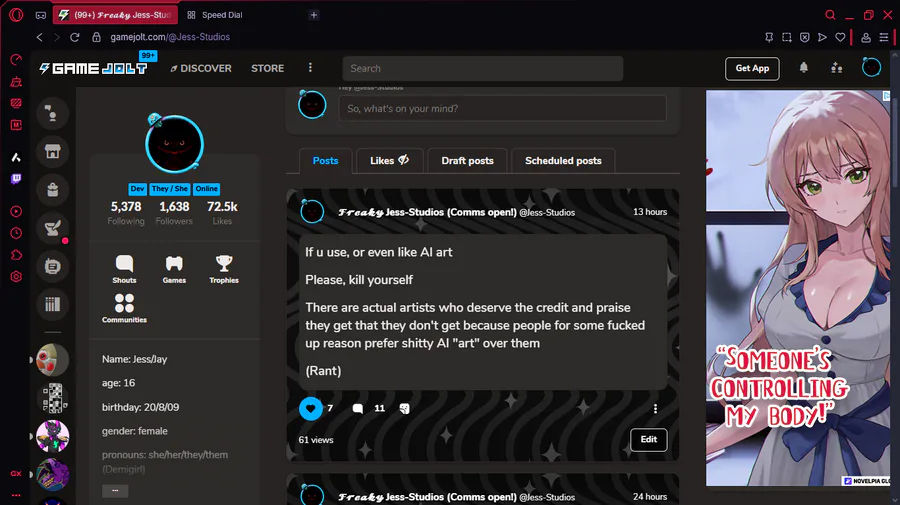Click the Get App button

pos(752,68)
